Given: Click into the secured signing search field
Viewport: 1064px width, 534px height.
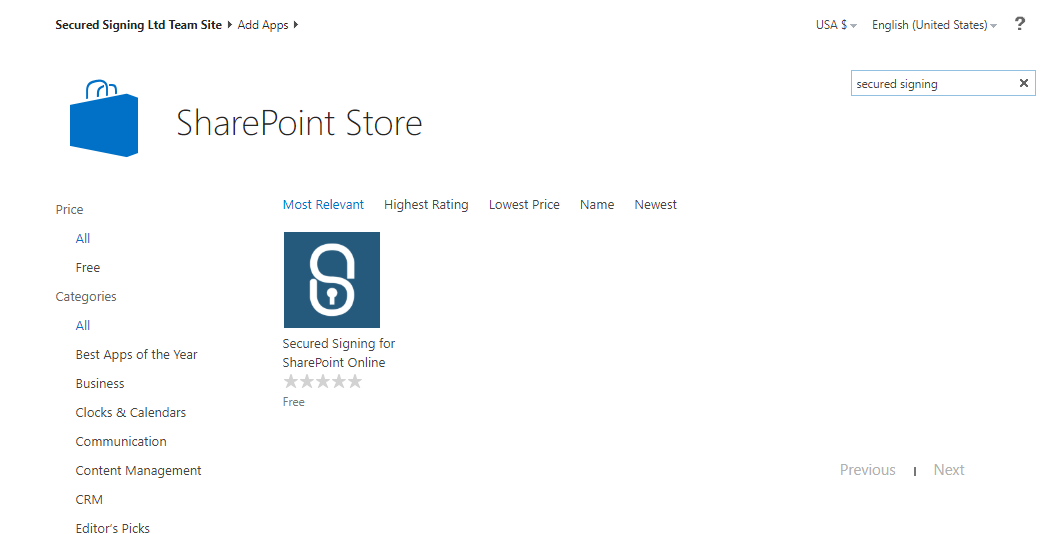Looking at the screenshot, I should tap(930, 84).
